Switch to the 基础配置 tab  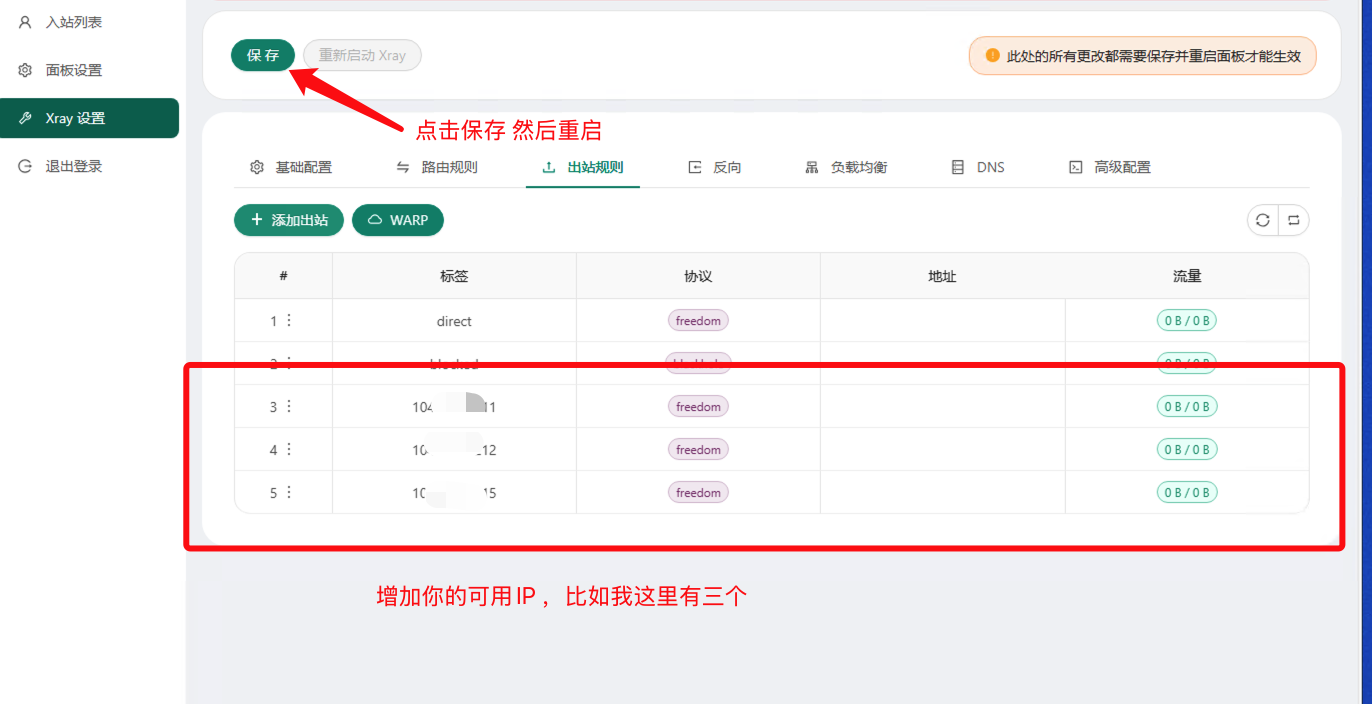pyautogui.click(x=291, y=167)
